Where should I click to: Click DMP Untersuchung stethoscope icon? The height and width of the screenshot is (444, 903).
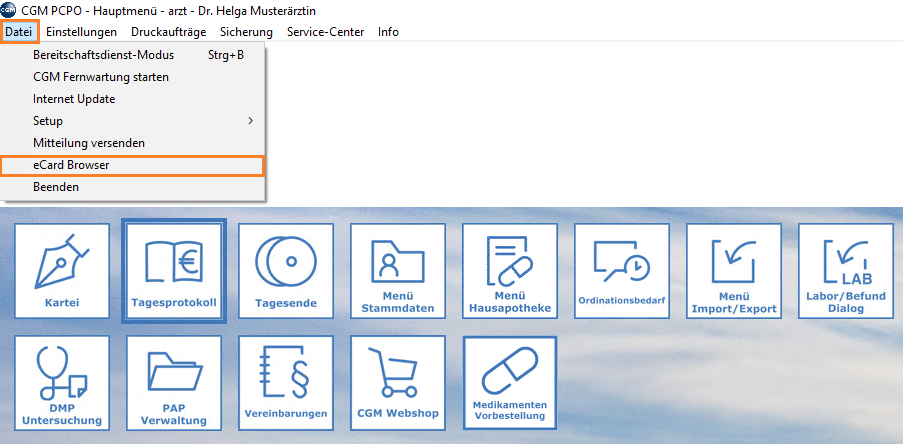pos(62,382)
